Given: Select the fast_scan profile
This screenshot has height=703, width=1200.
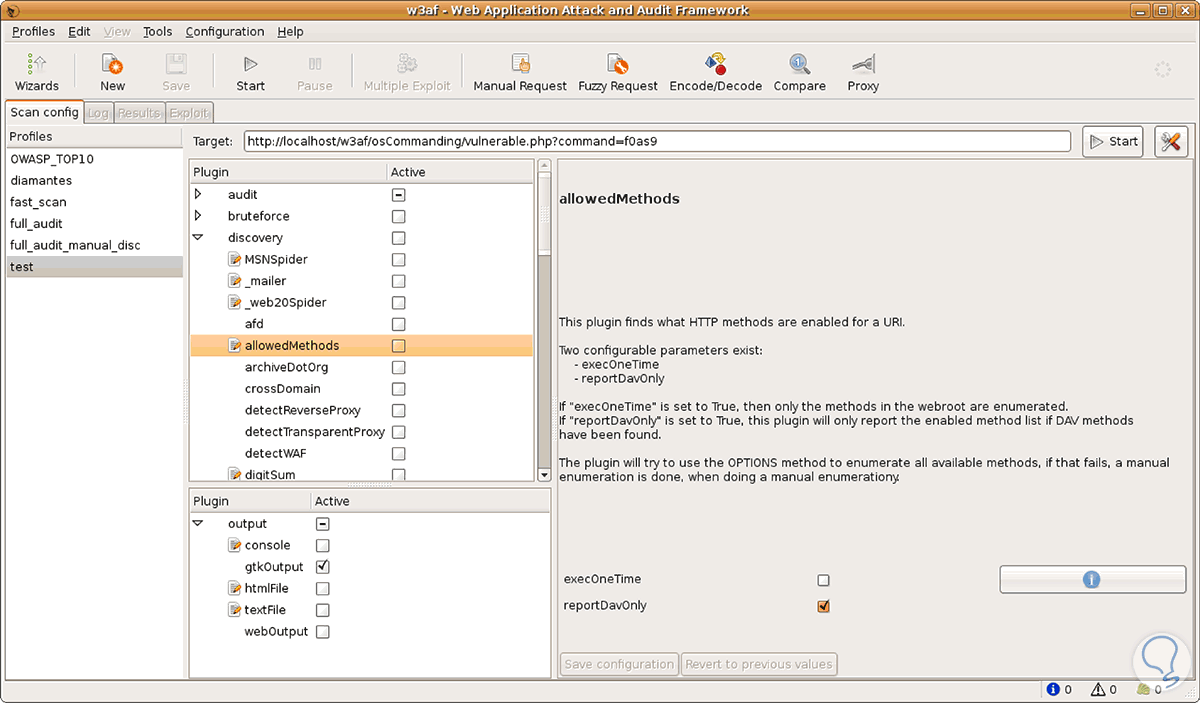Looking at the screenshot, I should point(95,202).
